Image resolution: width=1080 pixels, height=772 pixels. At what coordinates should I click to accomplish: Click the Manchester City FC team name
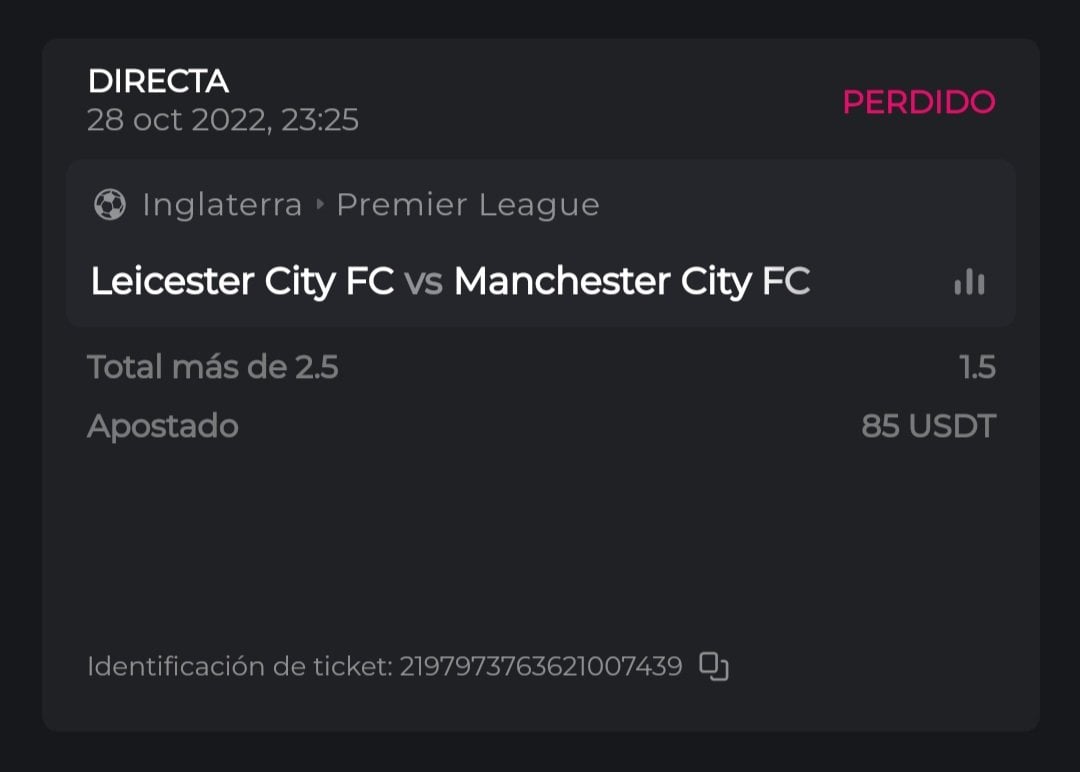point(631,282)
